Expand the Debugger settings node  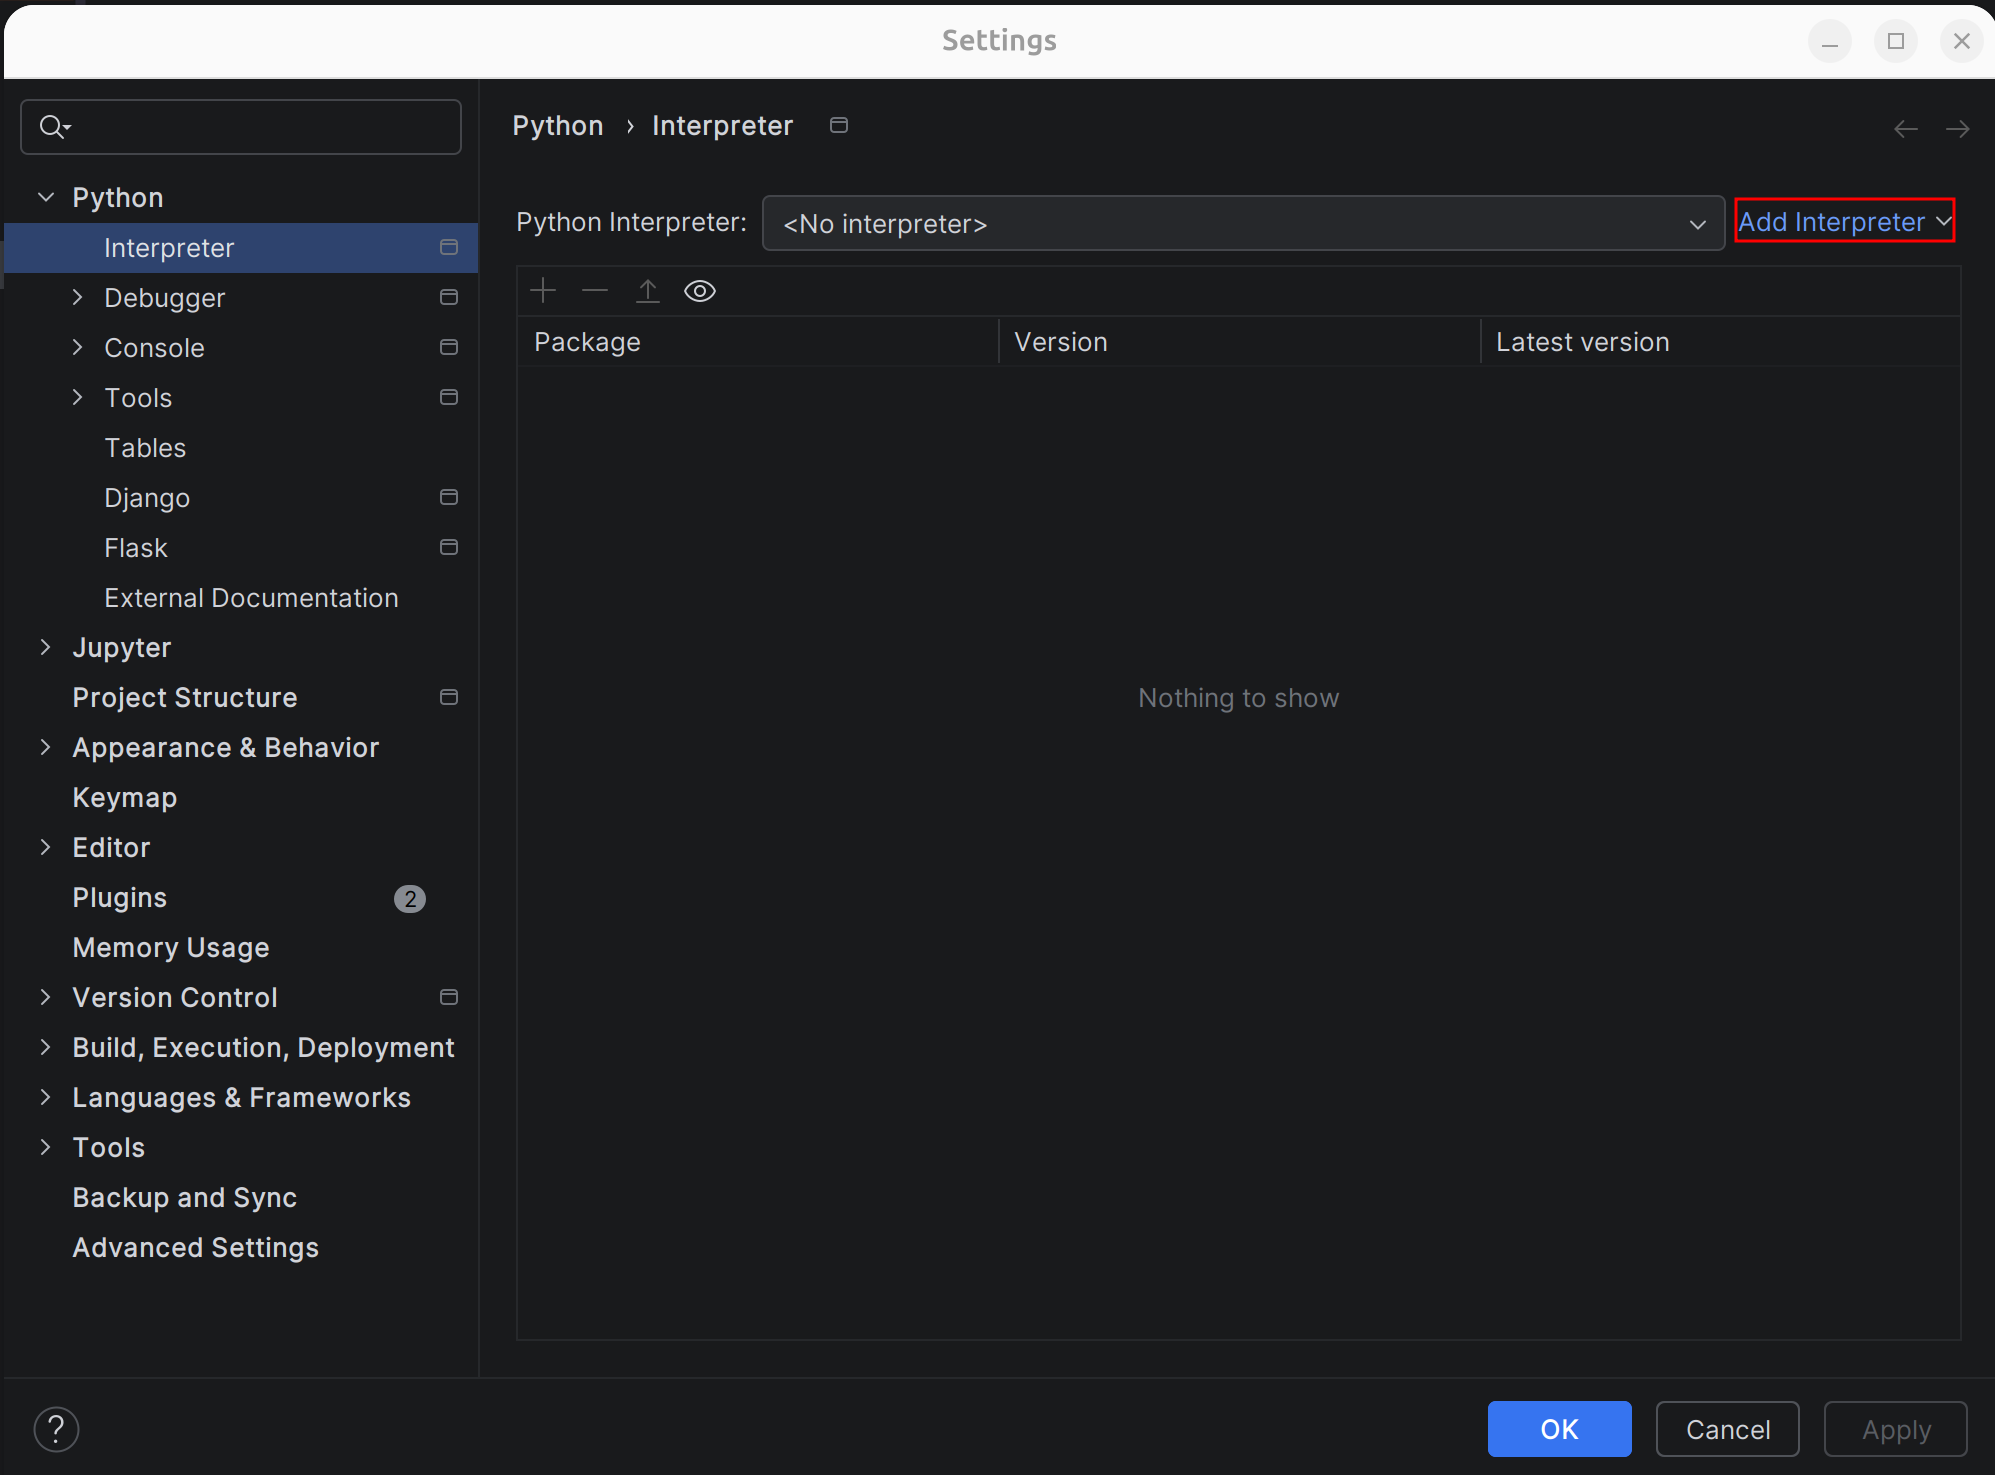coord(78,297)
